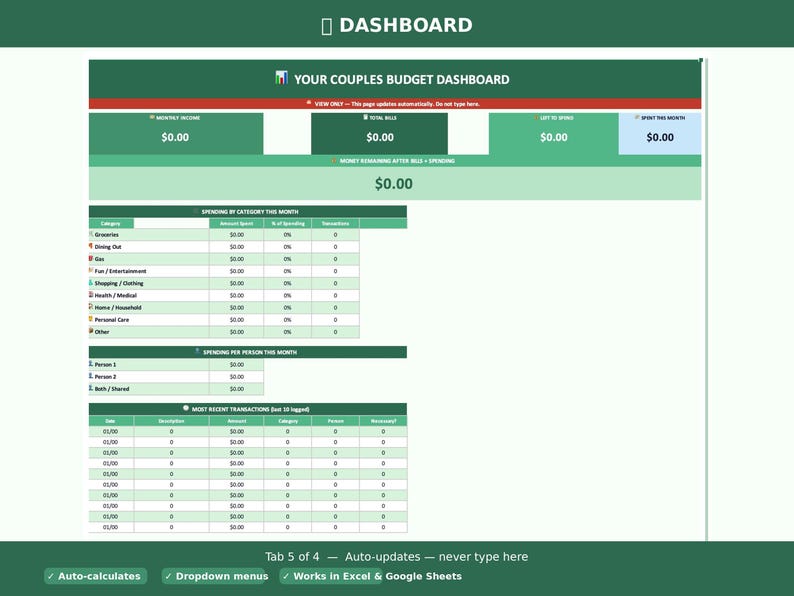Screen dimensions: 794x596
Task: Click the Dropdown menus badge
Action: coord(215,576)
